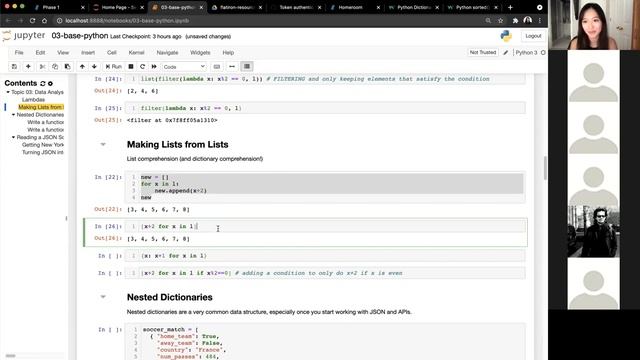Interrupt the kernel with the stop icon
Screen dimensions: 640x360
[131, 67]
